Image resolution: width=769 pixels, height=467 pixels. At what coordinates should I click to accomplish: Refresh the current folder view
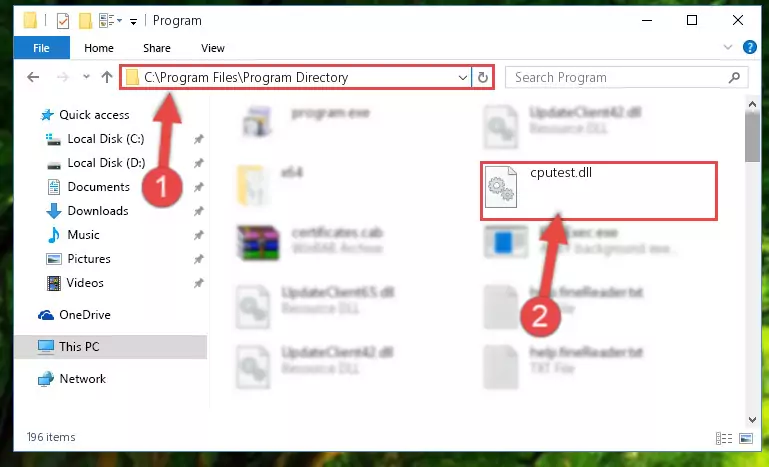coord(483,78)
